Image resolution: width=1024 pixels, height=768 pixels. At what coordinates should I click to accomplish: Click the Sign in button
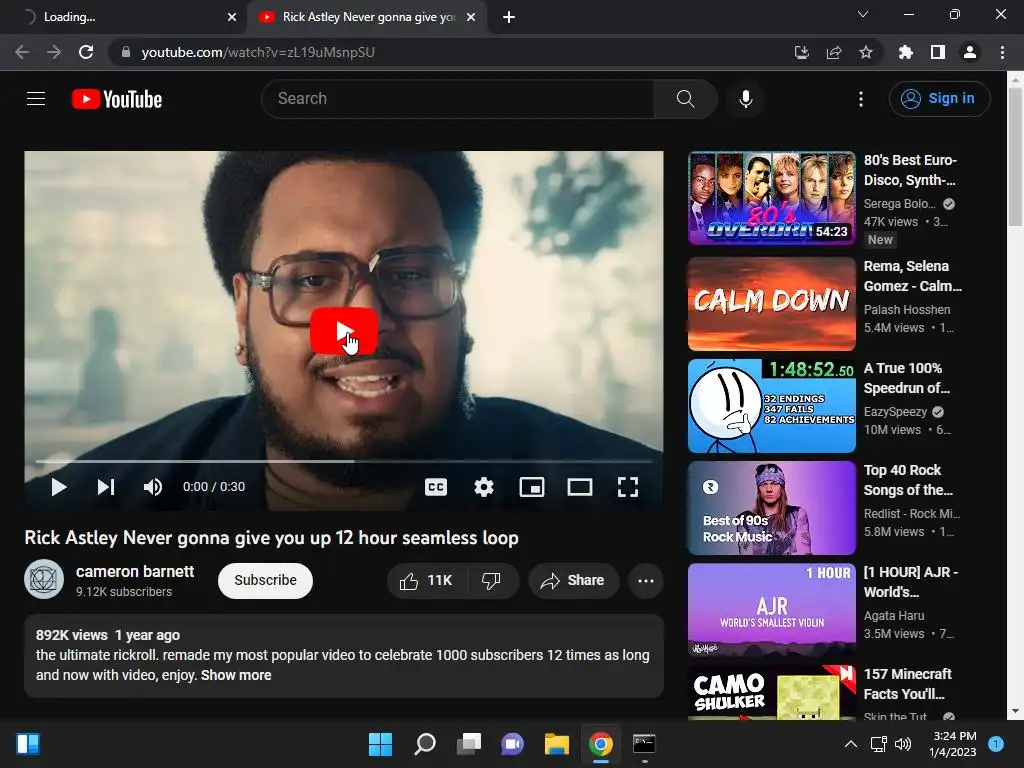(939, 99)
